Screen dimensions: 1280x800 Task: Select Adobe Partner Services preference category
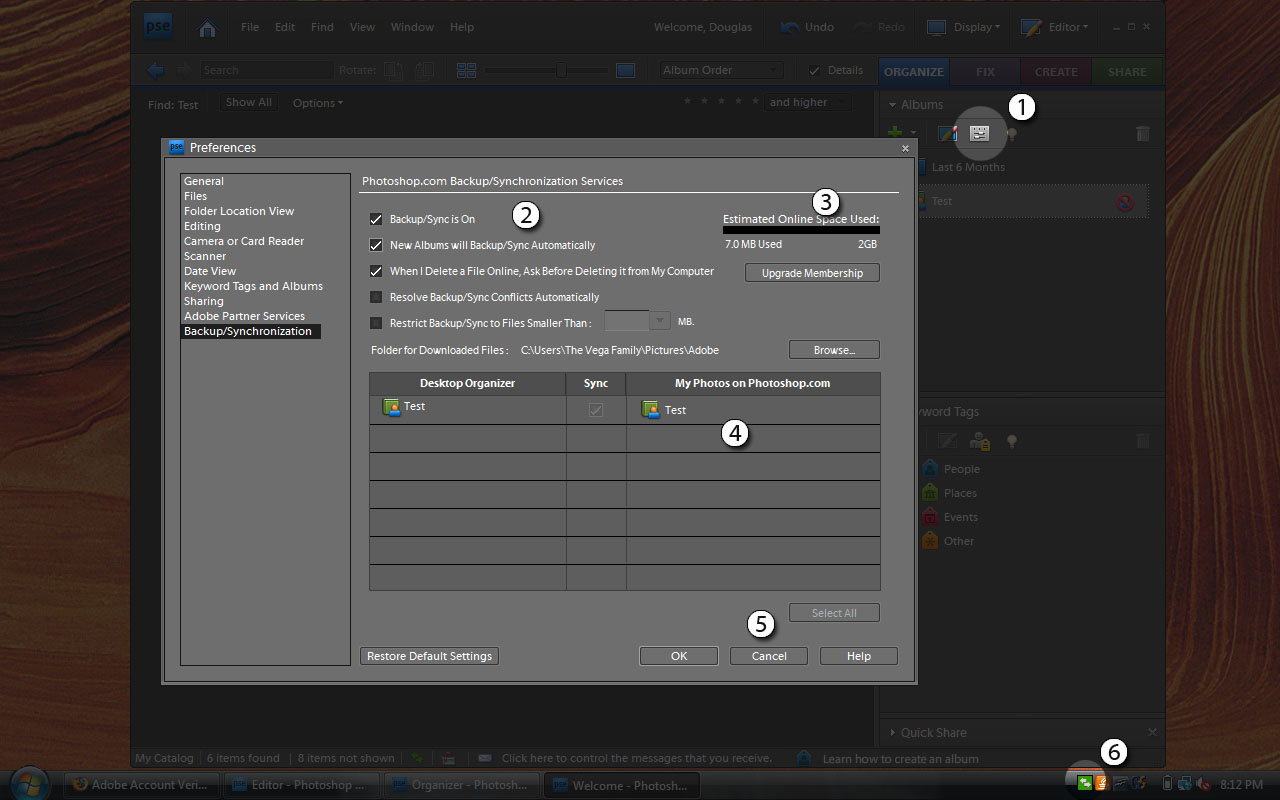point(244,316)
